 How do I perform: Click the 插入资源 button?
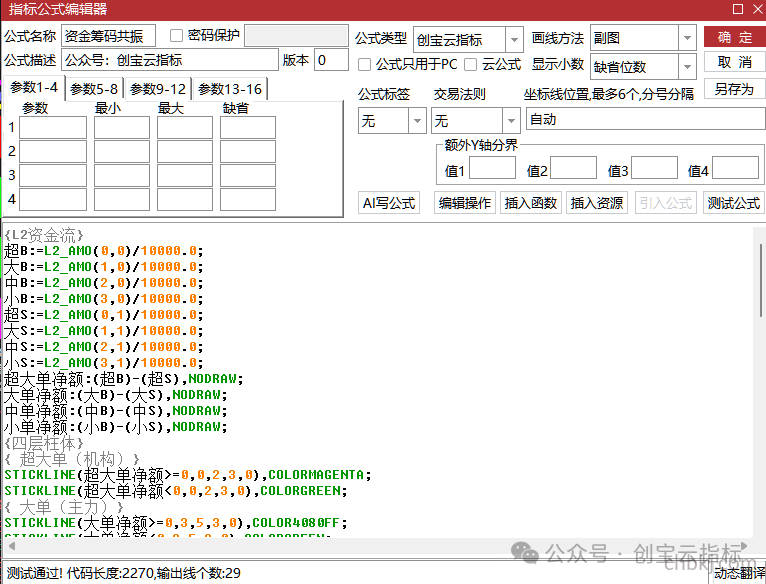point(597,202)
